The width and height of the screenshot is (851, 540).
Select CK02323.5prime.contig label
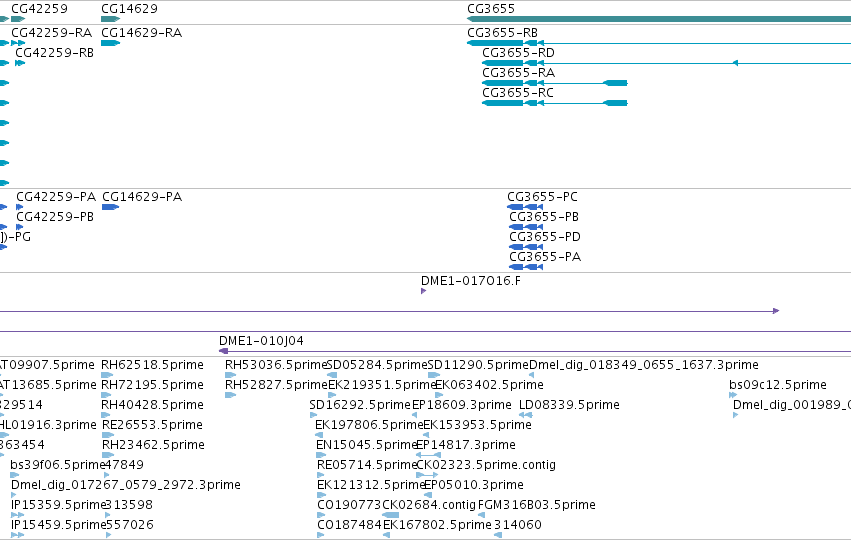[x=486, y=465]
